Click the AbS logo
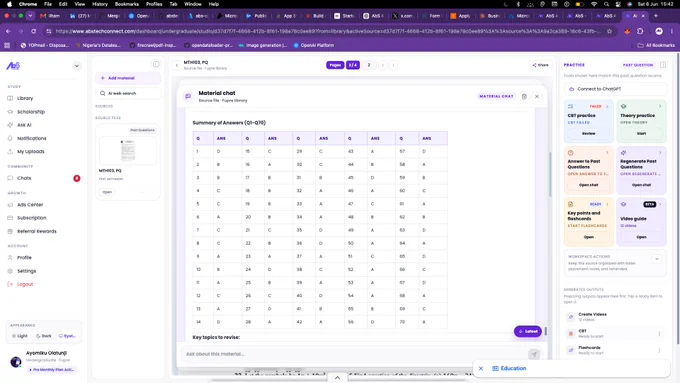Image resolution: width=680 pixels, height=383 pixels. (13, 66)
